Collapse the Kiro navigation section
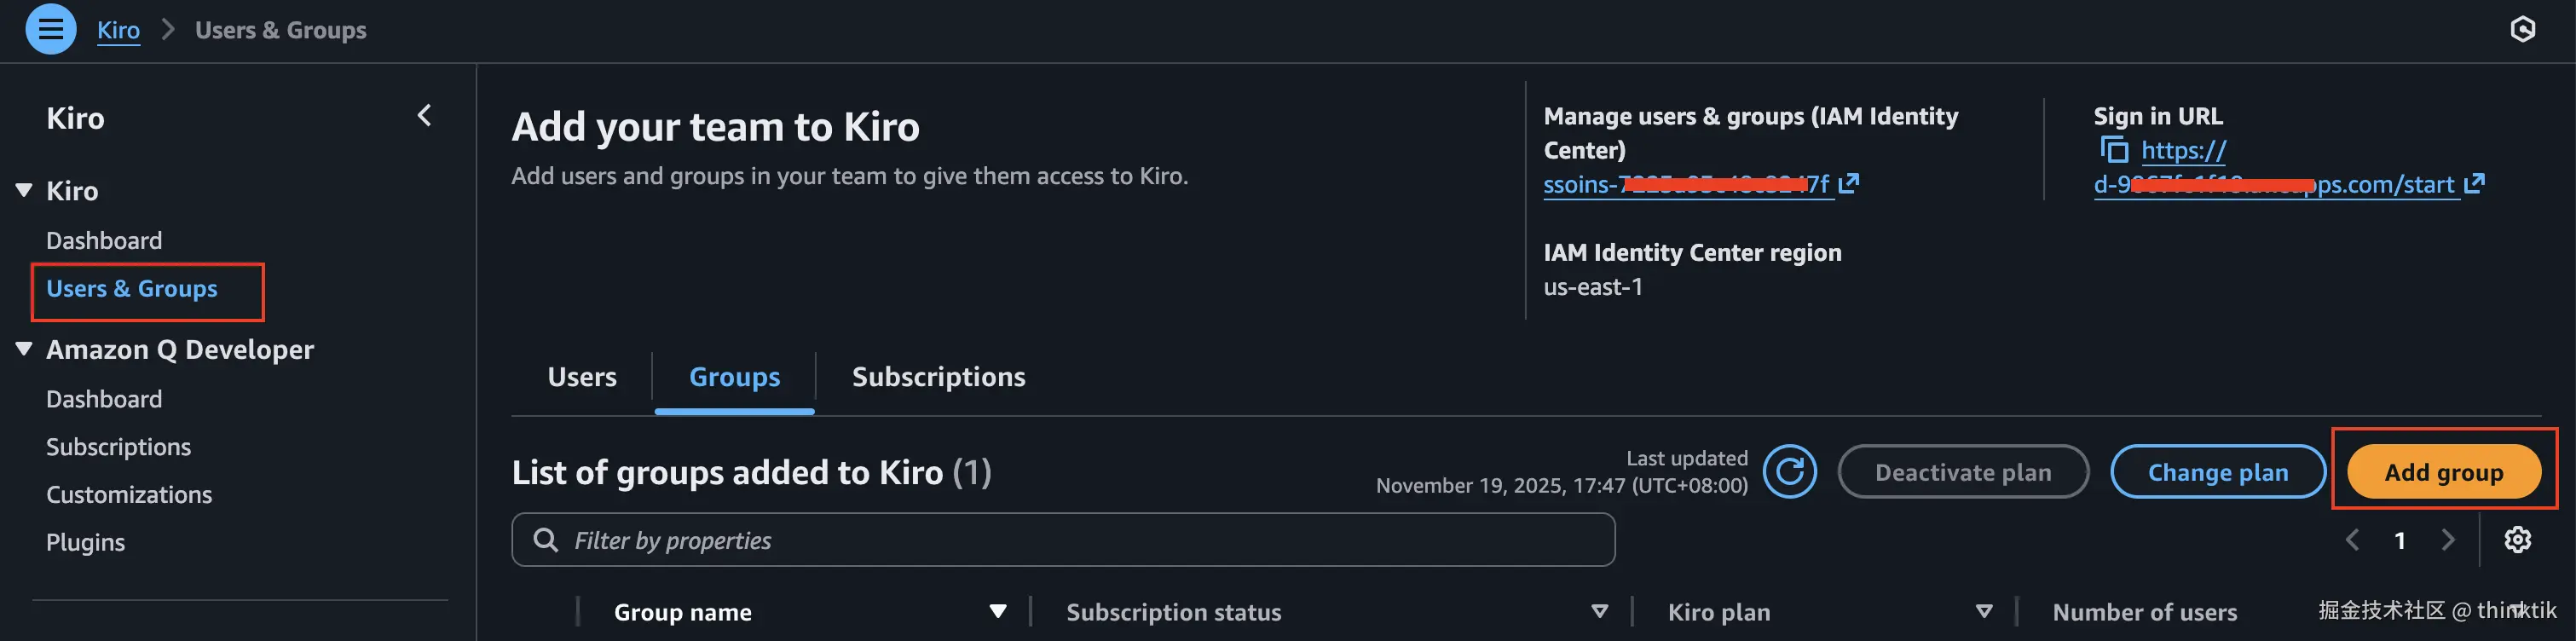Screen dimensions: 2576x641 coord(24,190)
